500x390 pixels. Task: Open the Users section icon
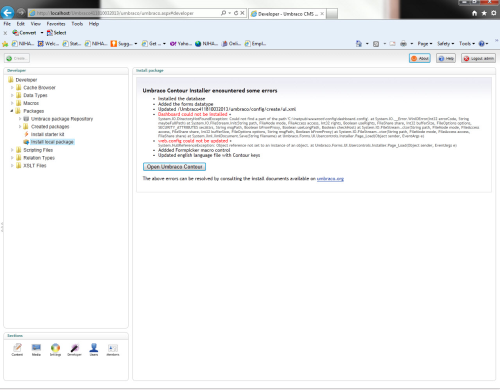pos(94,348)
